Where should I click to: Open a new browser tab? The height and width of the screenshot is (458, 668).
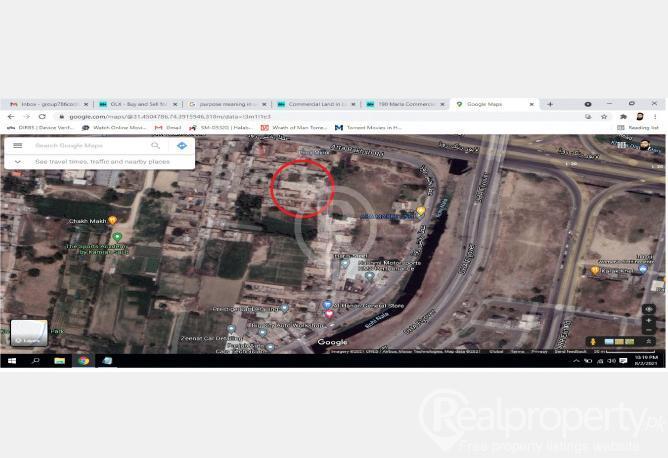(549, 104)
